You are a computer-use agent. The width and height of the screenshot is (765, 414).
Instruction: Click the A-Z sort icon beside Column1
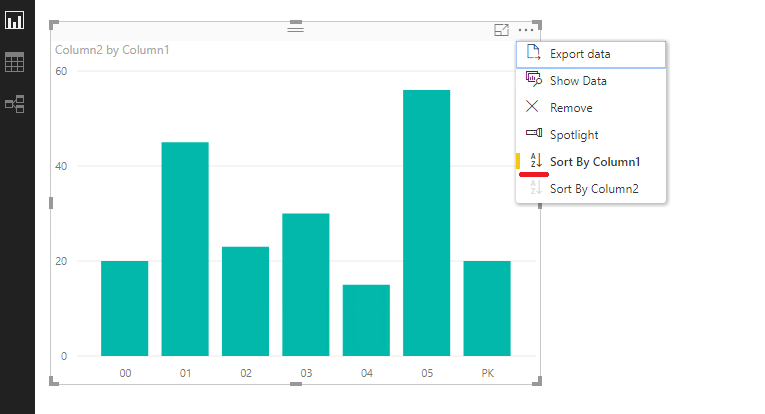(536, 160)
